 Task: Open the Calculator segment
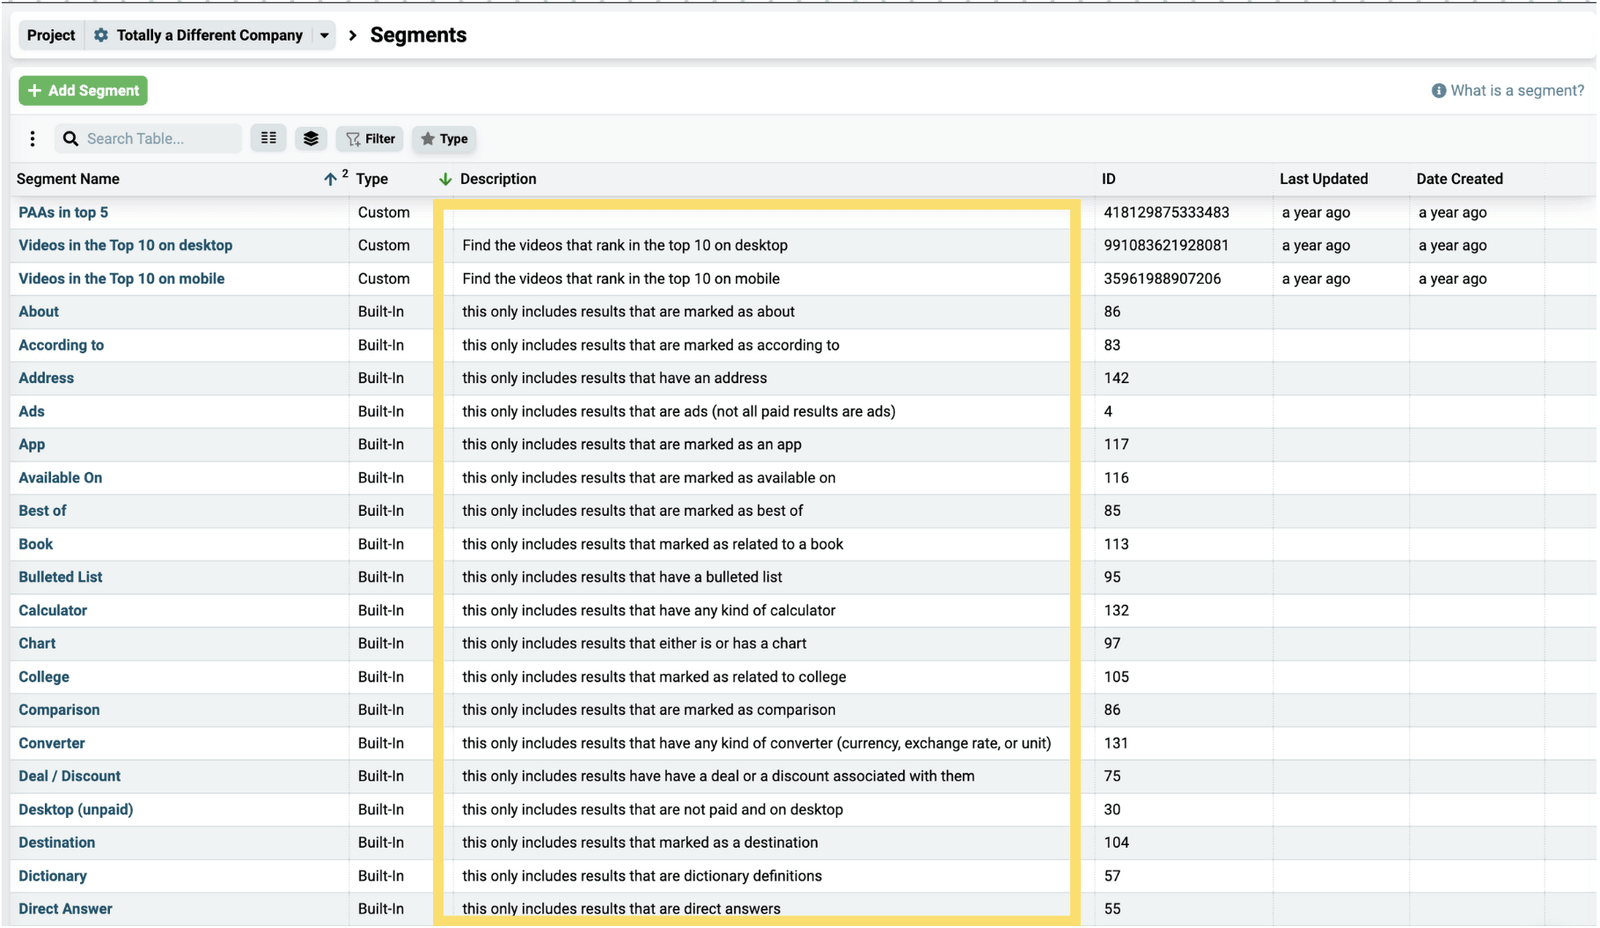(x=52, y=610)
